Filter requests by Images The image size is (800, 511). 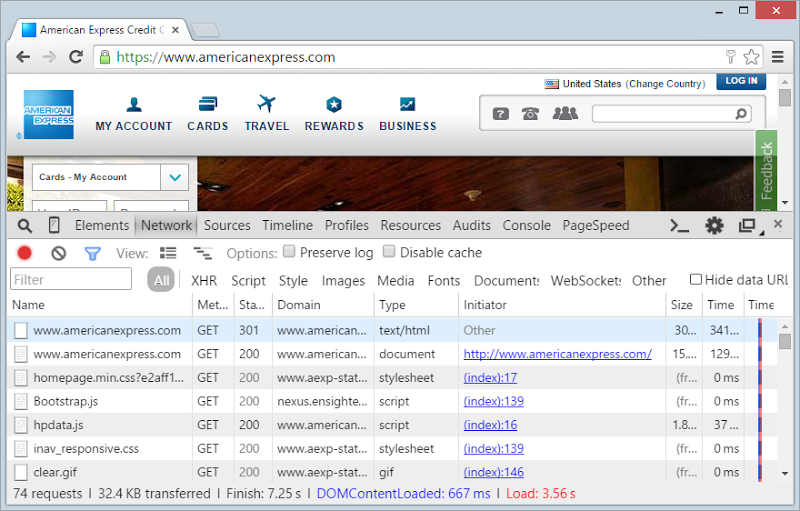tap(343, 280)
